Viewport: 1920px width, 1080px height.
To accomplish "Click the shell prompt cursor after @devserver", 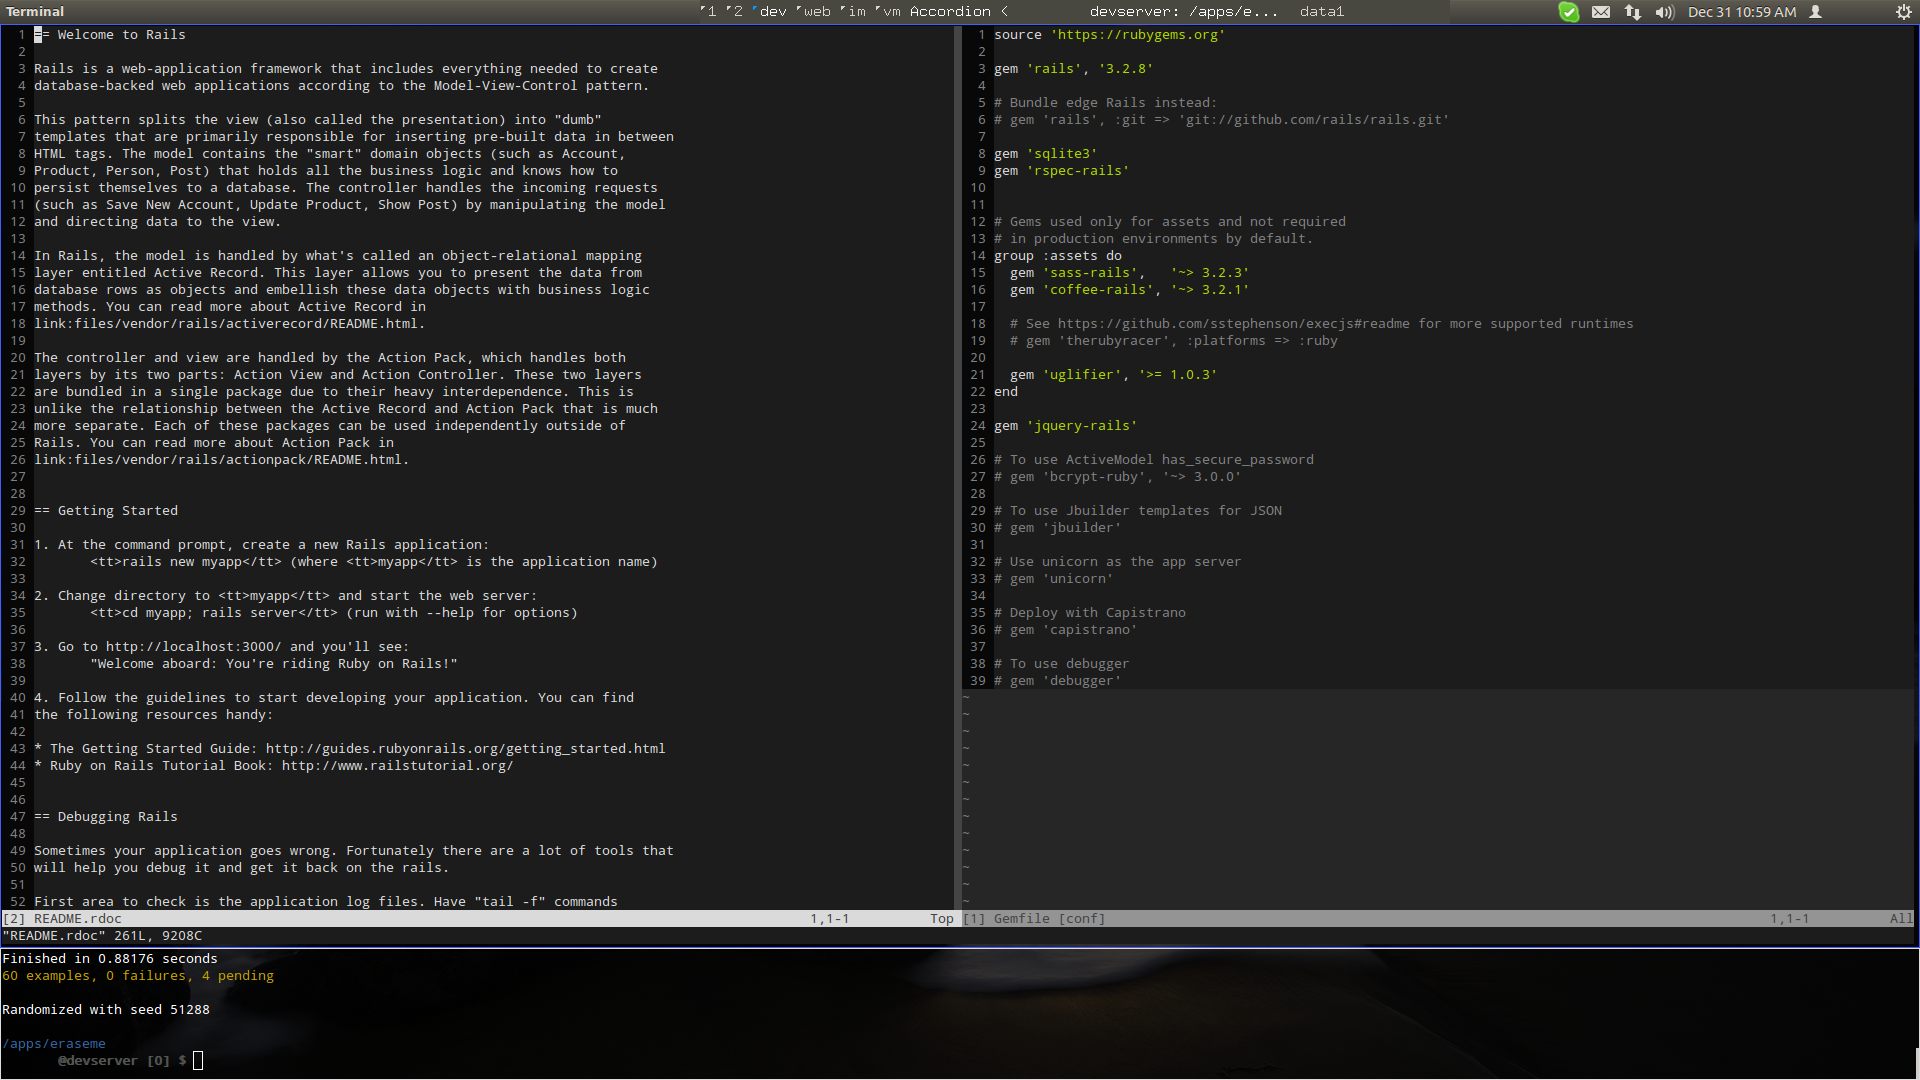I will click(198, 1061).
